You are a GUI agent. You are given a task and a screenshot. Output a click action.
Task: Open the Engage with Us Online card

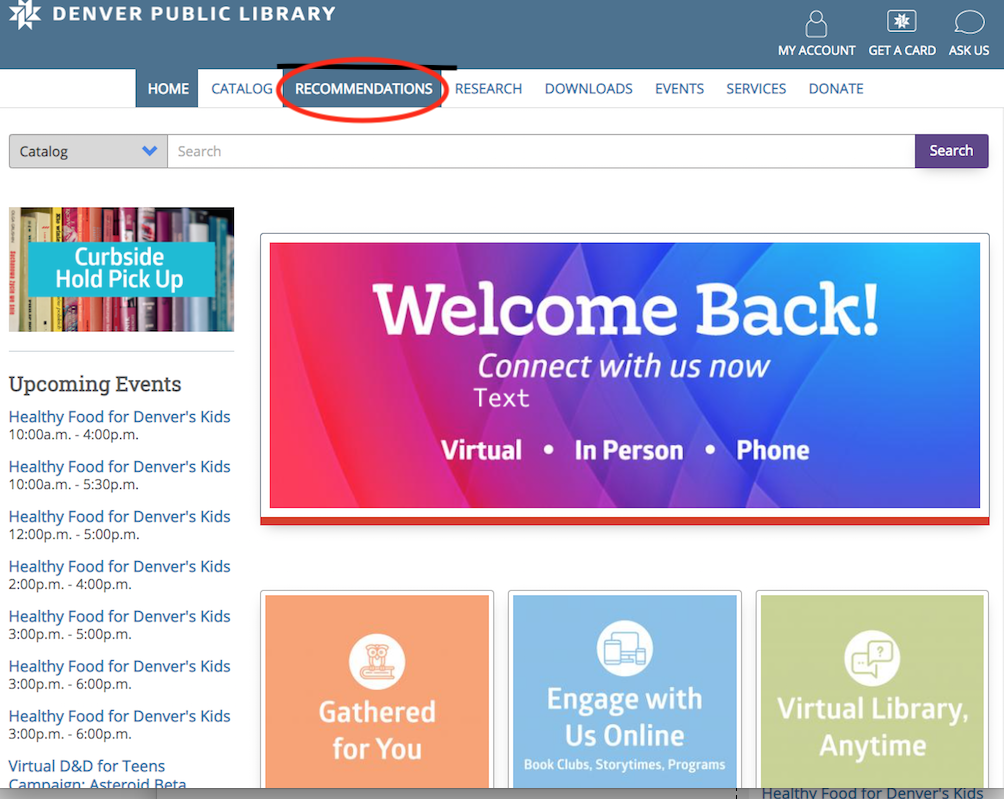pyautogui.click(x=625, y=691)
